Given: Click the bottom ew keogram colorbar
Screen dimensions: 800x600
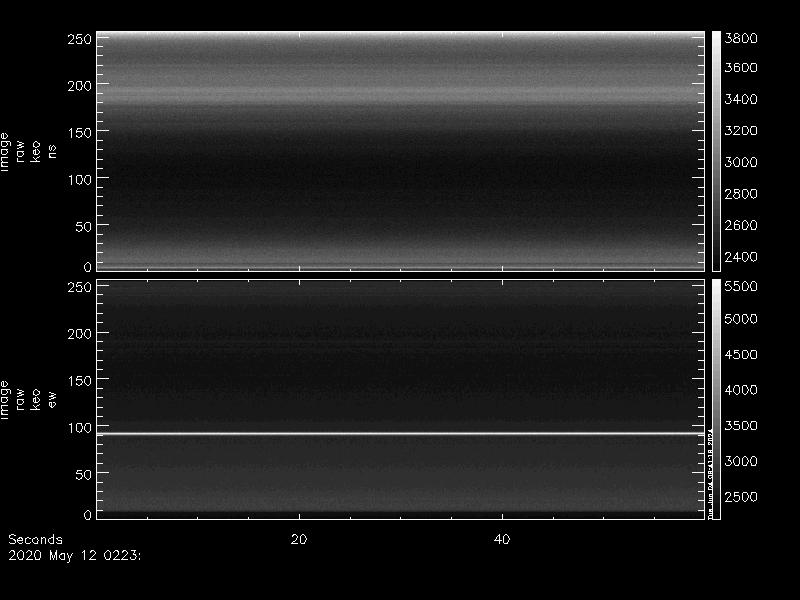Looking at the screenshot, I should [x=715, y=398].
